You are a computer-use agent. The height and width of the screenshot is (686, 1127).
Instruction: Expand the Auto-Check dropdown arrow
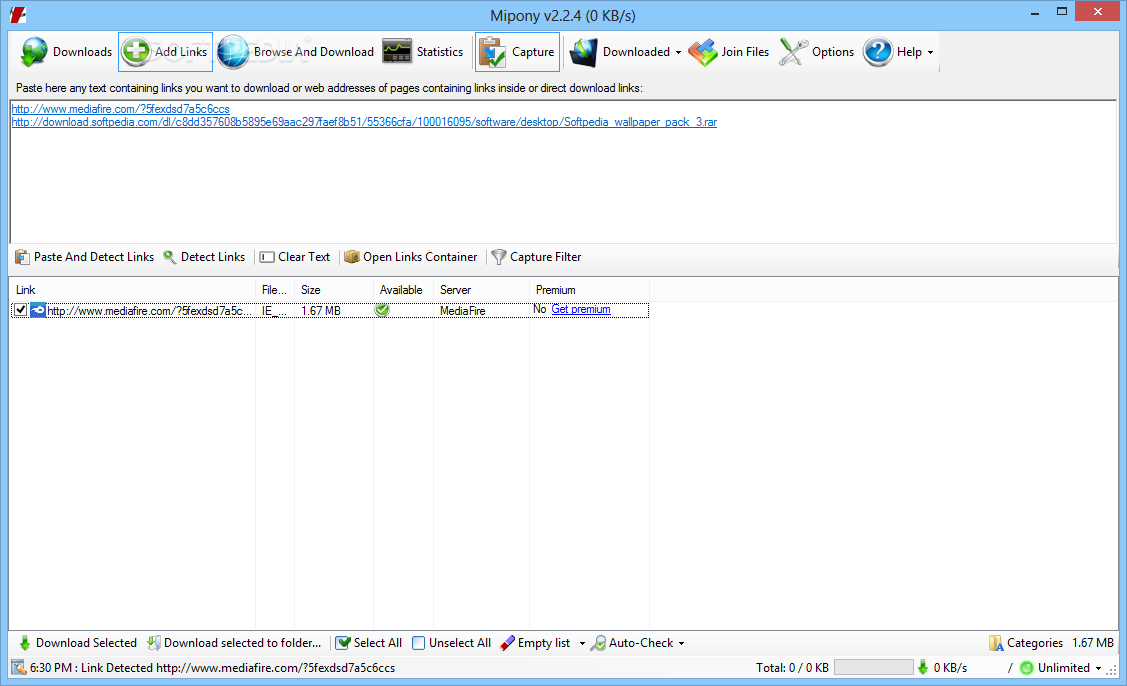681,644
